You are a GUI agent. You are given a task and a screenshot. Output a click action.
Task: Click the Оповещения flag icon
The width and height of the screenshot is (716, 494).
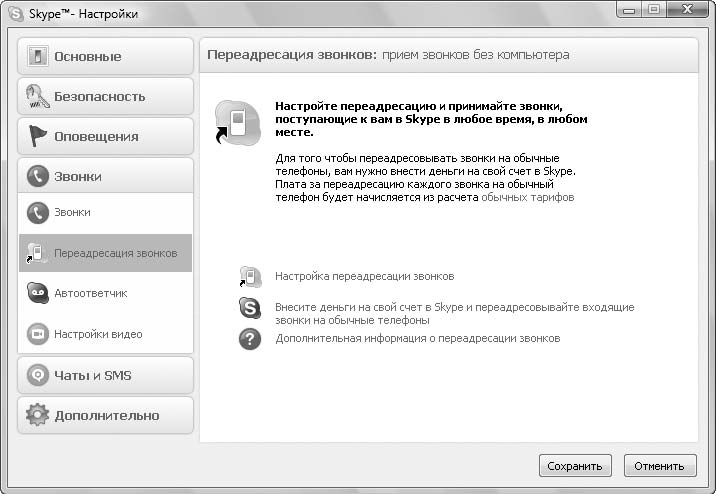pos(37,136)
